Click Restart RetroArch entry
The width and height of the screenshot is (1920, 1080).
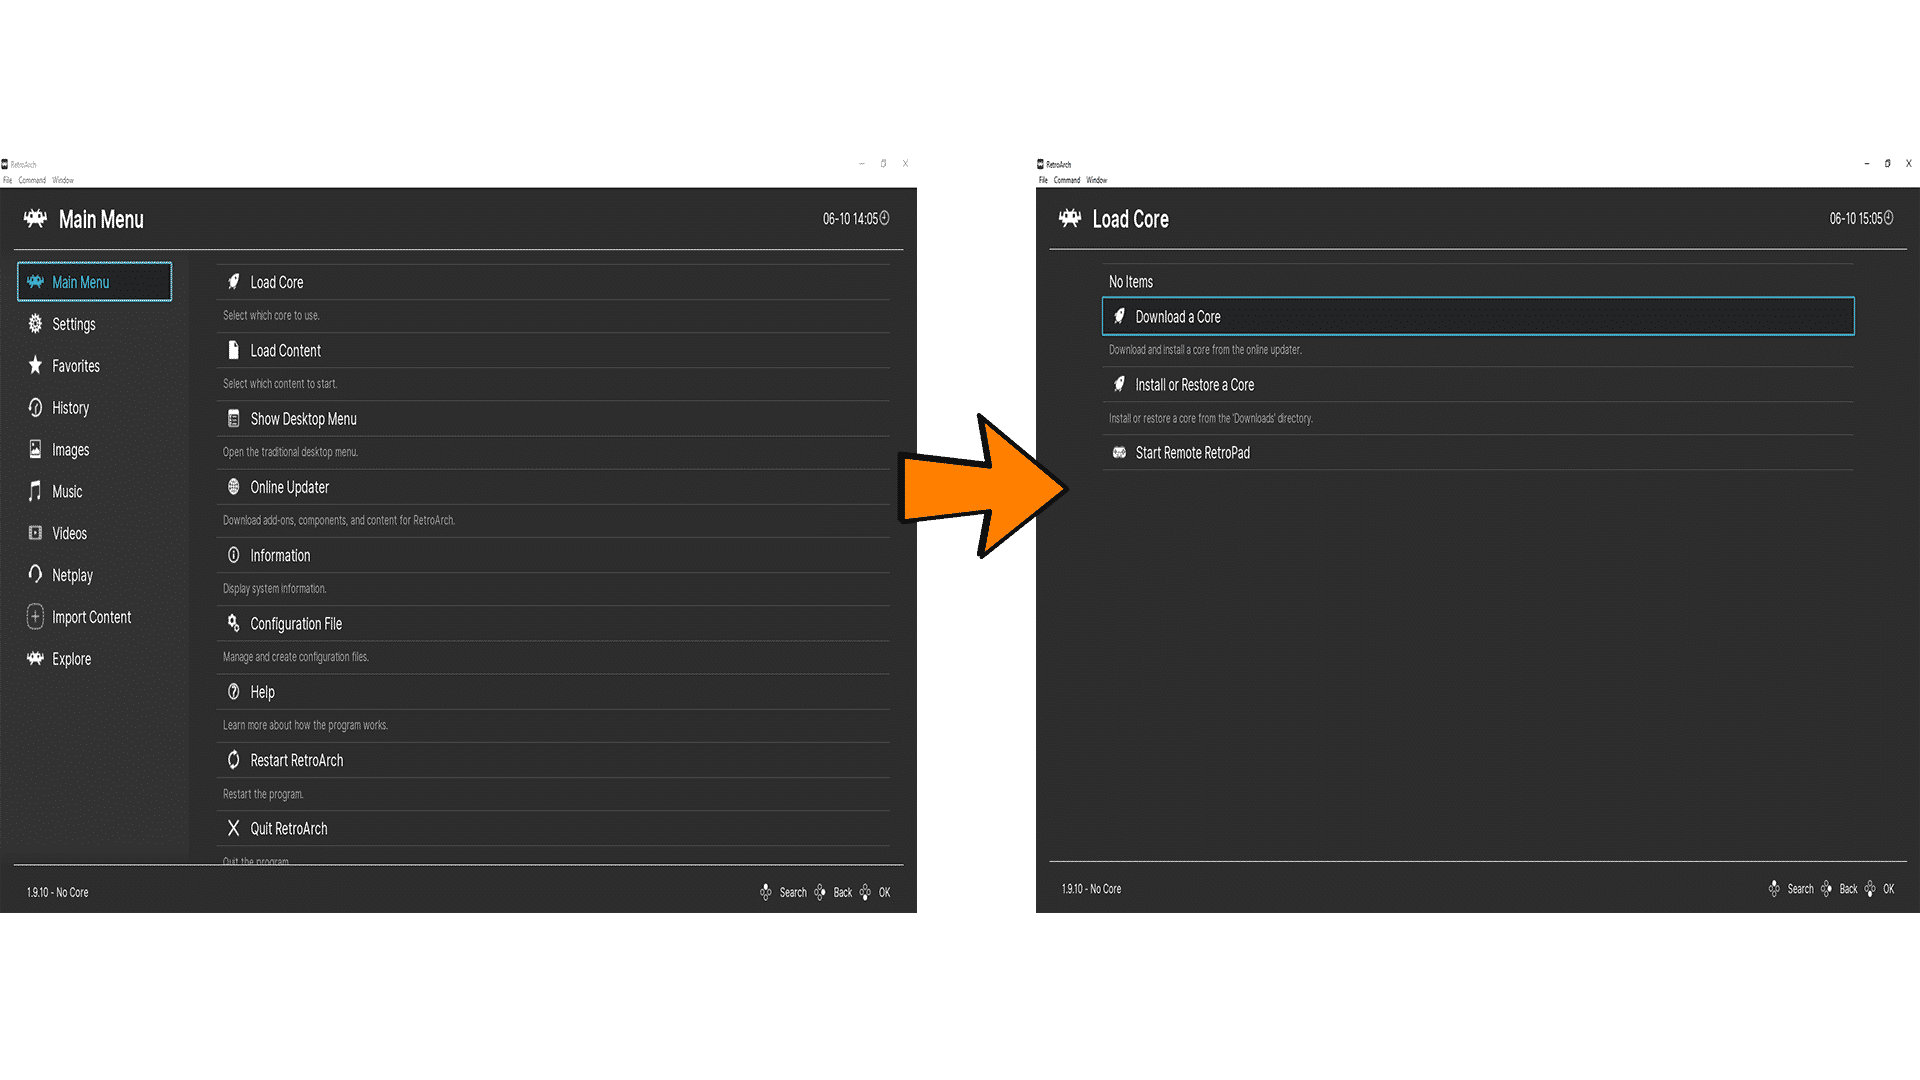tap(296, 761)
